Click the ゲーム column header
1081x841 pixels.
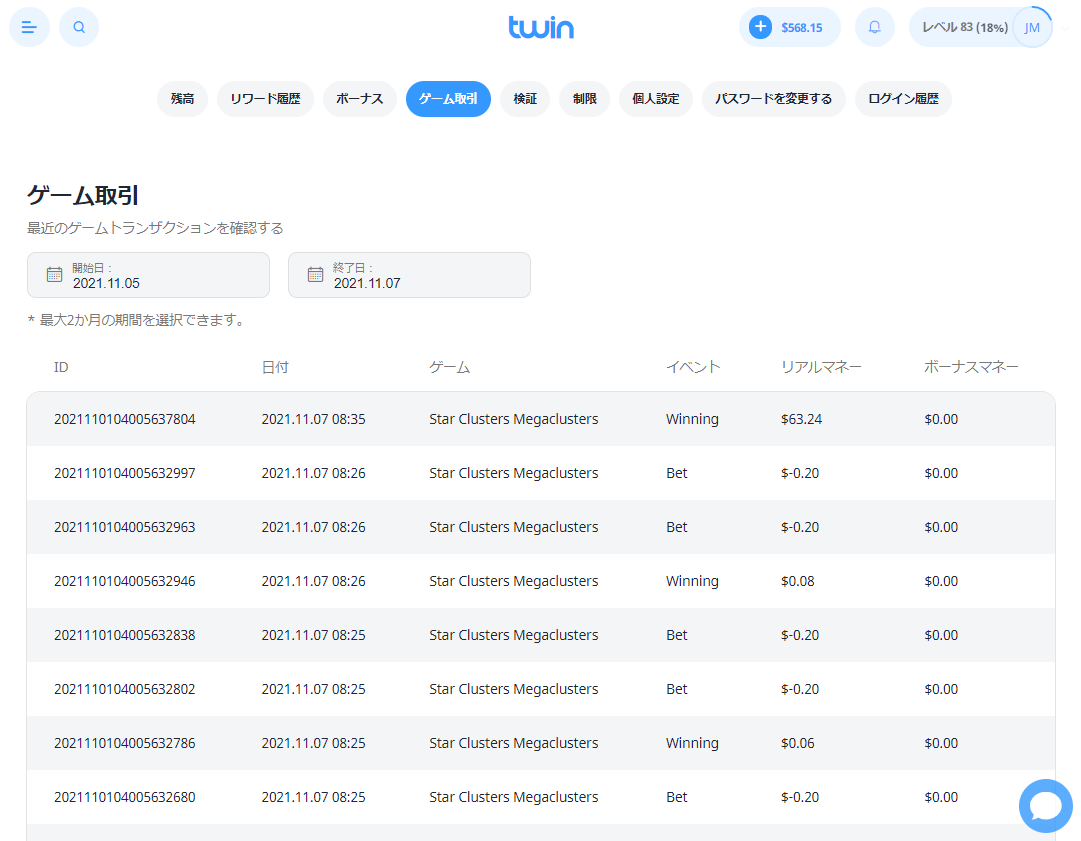click(449, 367)
